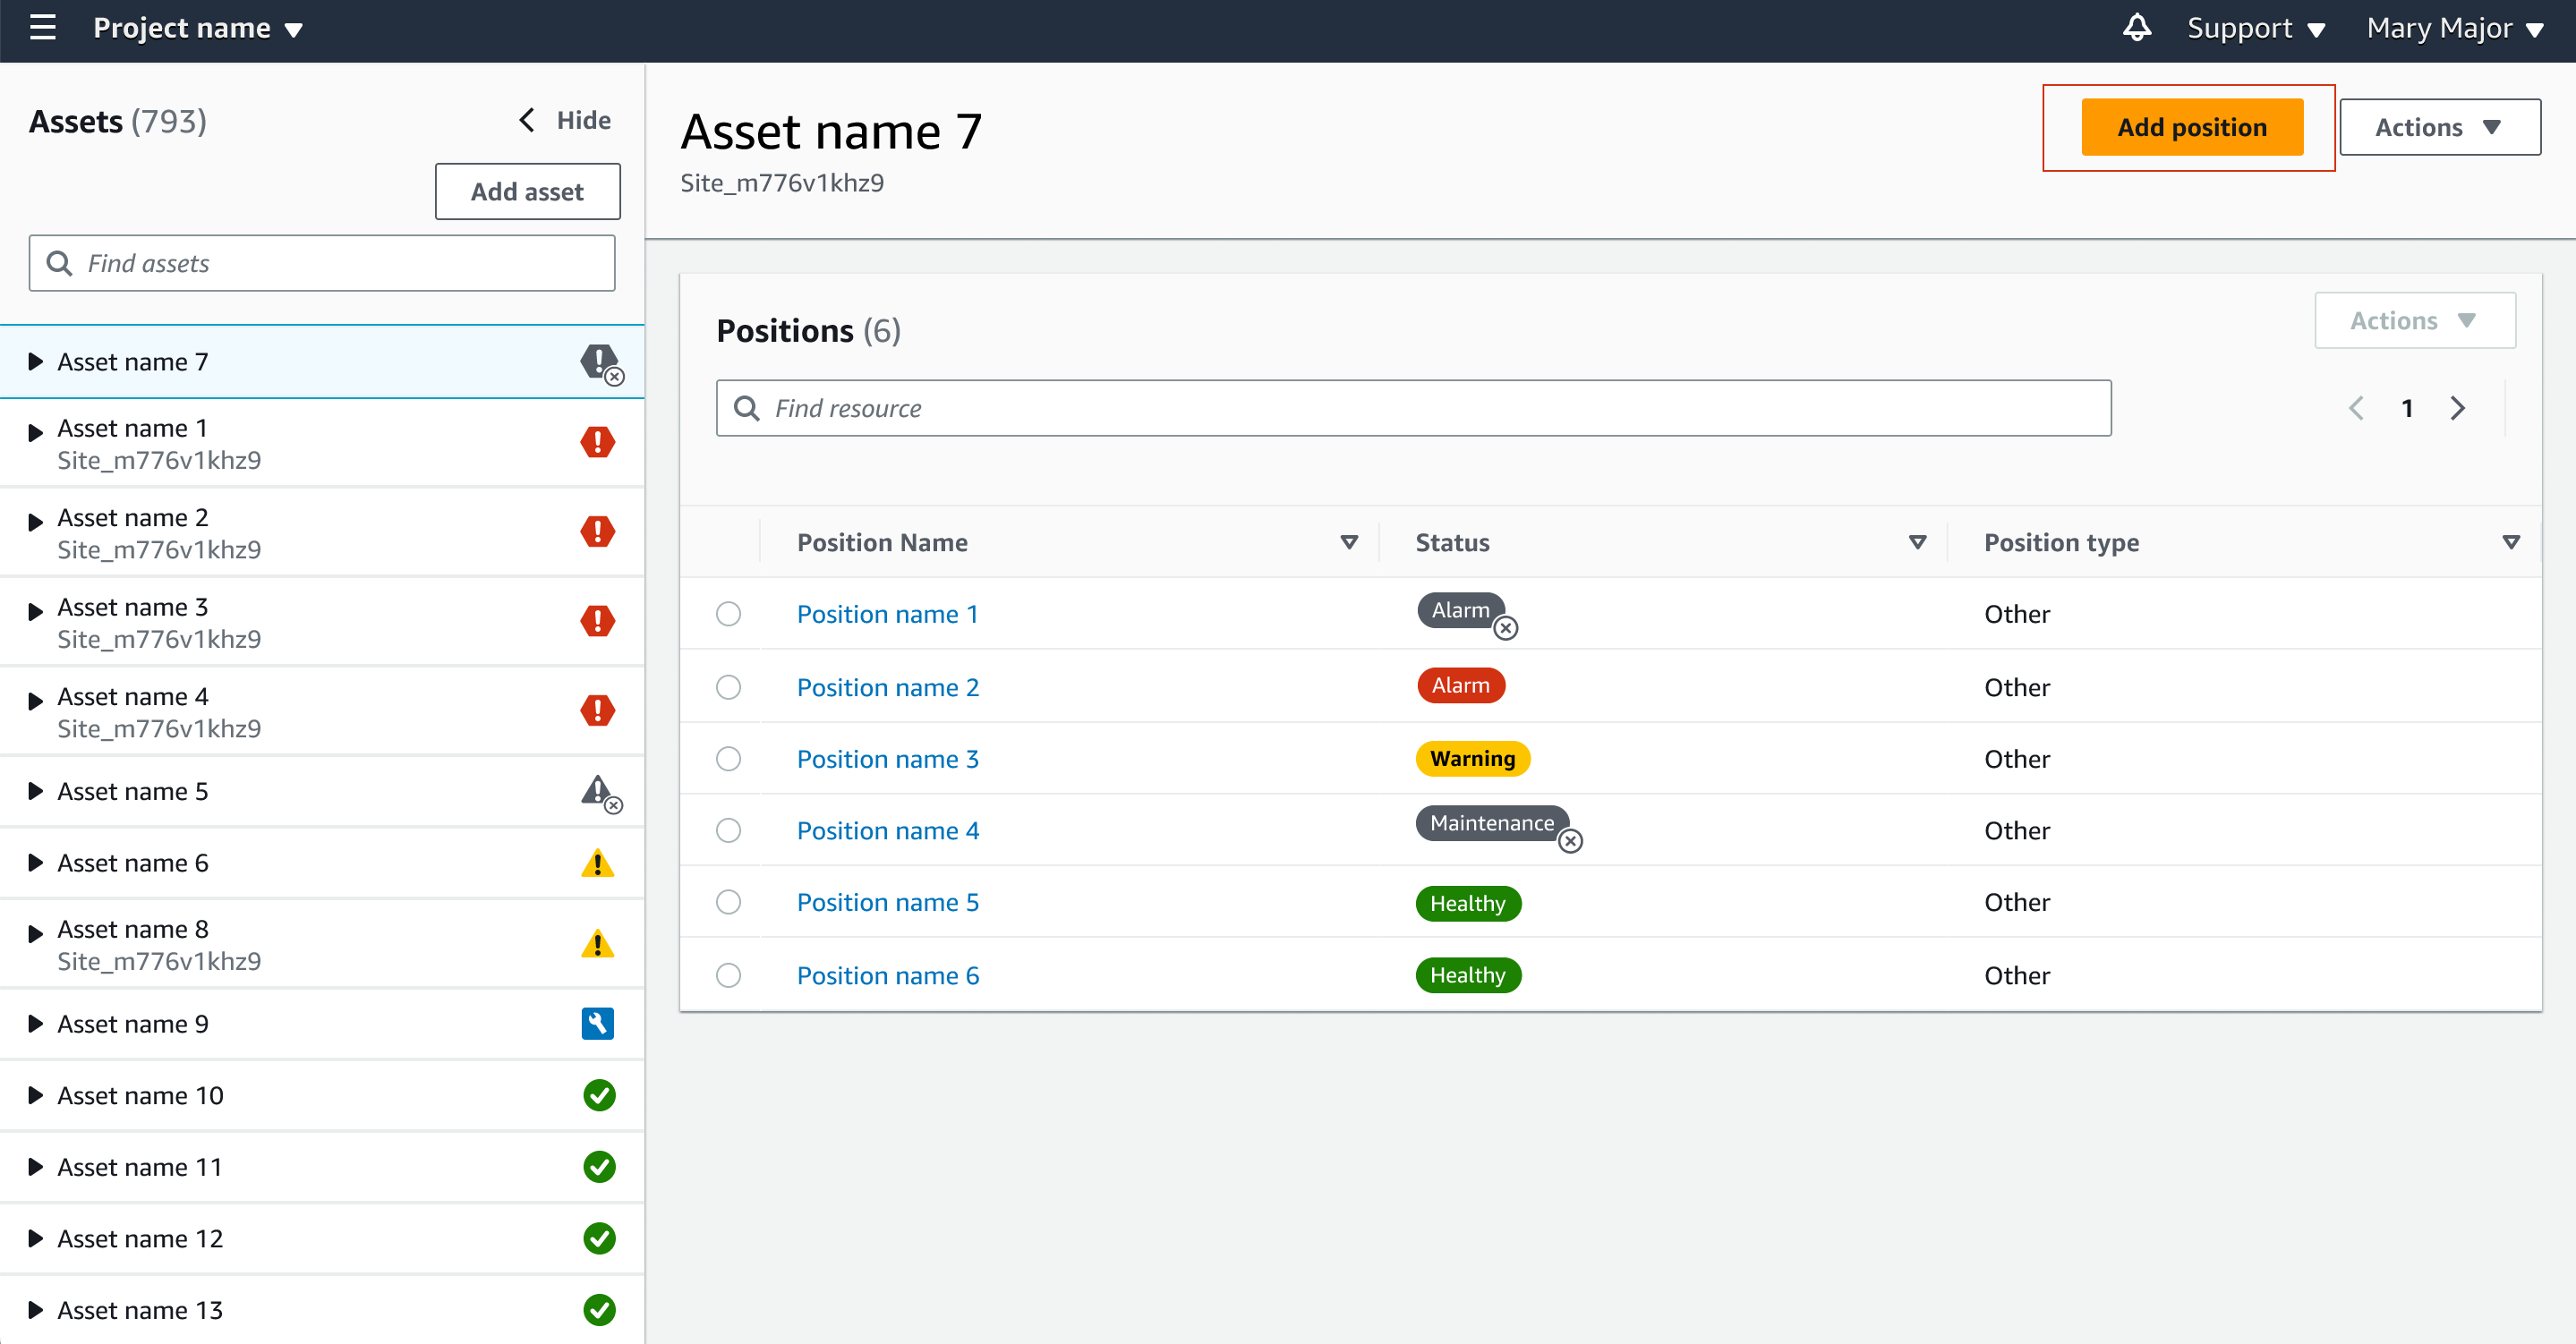The height and width of the screenshot is (1344, 2576).
Task: Click the healthy check icon beside Asset name 10
Action: [597, 1095]
